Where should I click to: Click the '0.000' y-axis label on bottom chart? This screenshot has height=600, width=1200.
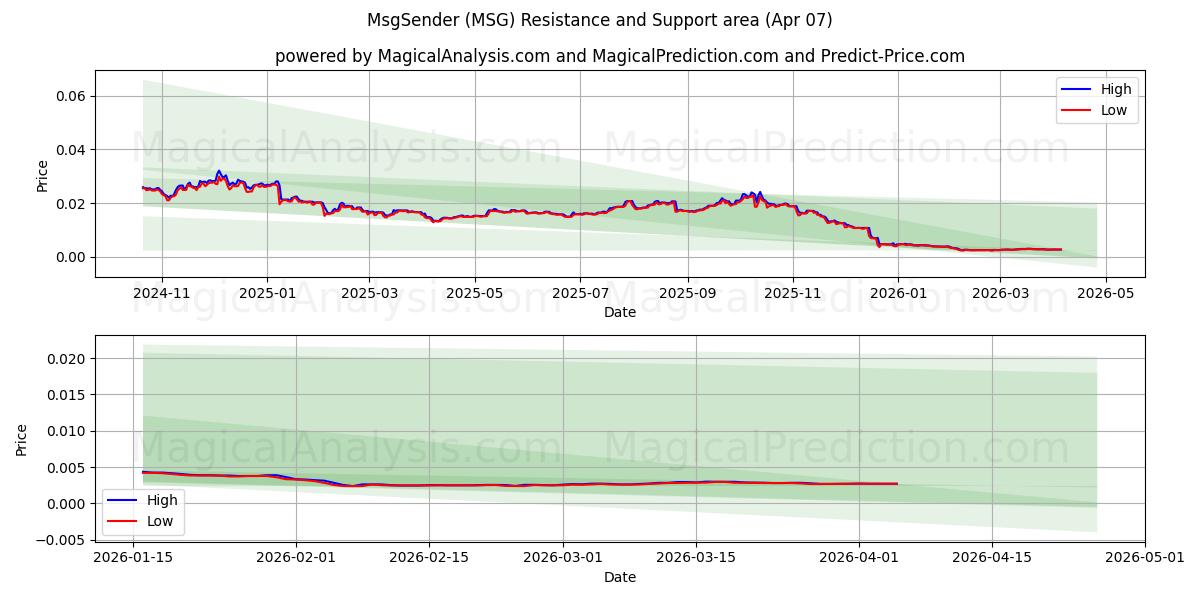point(67,504)
